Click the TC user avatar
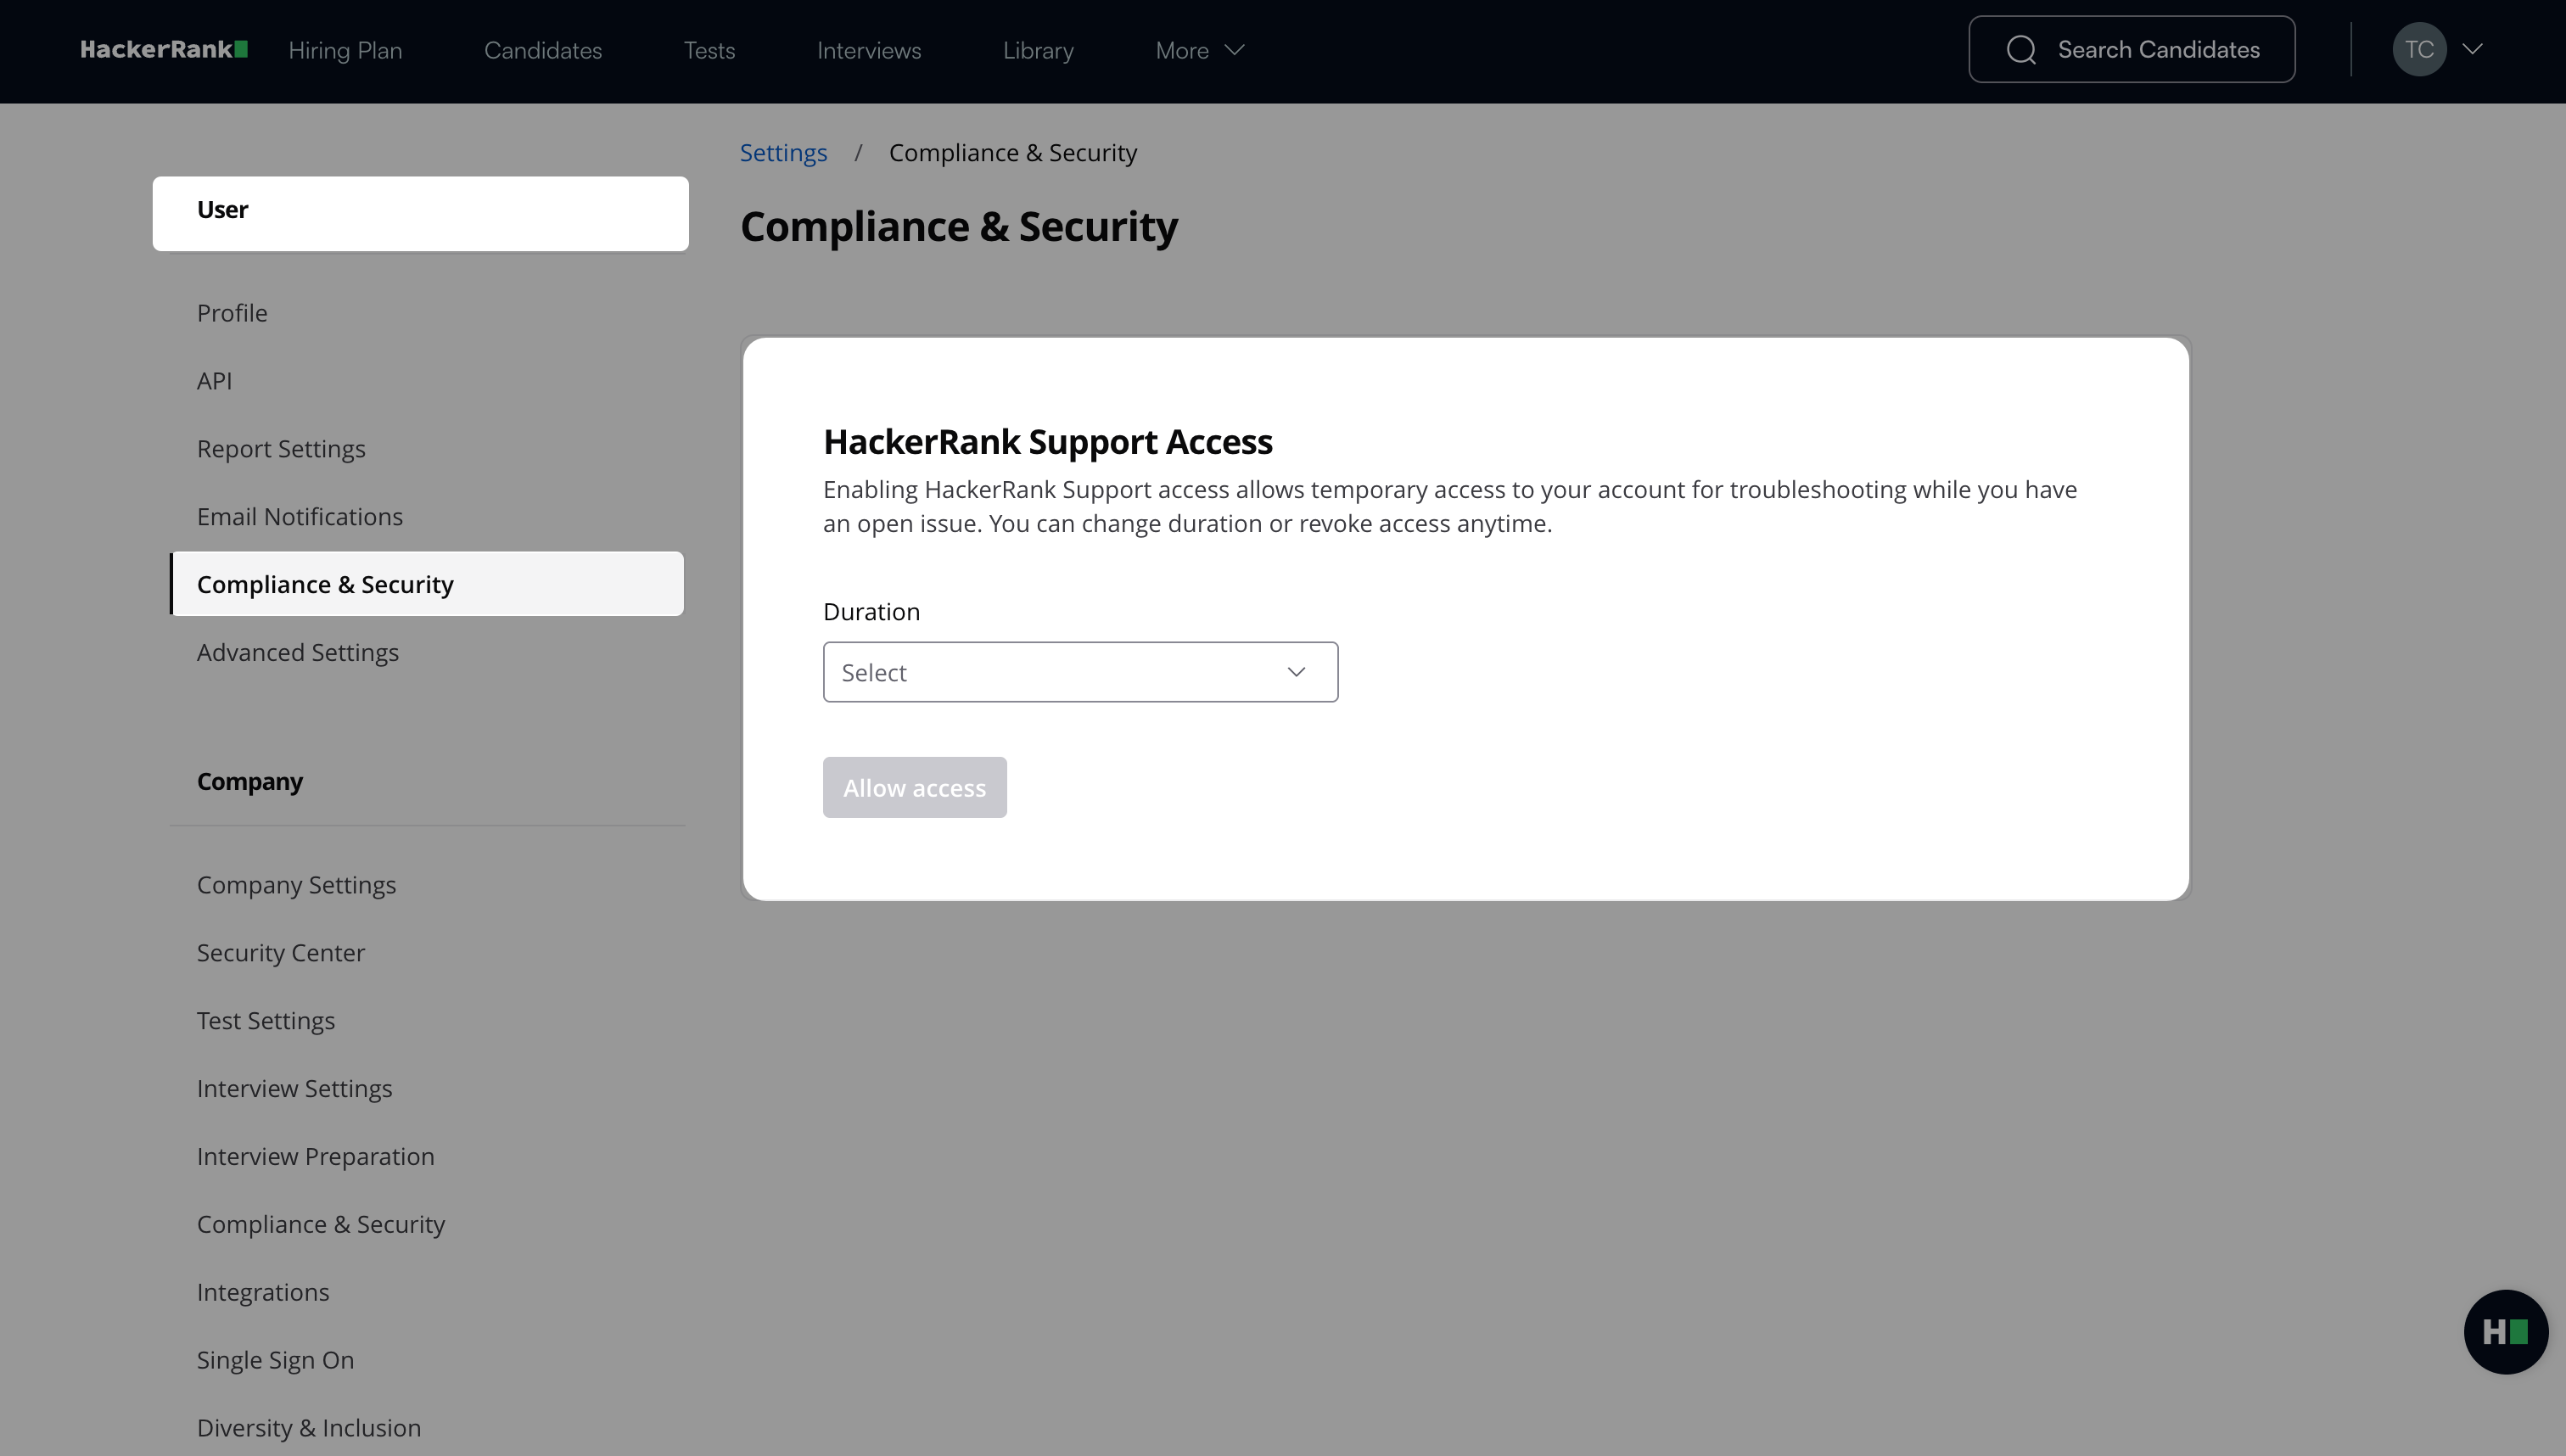 click(2419, 50)
